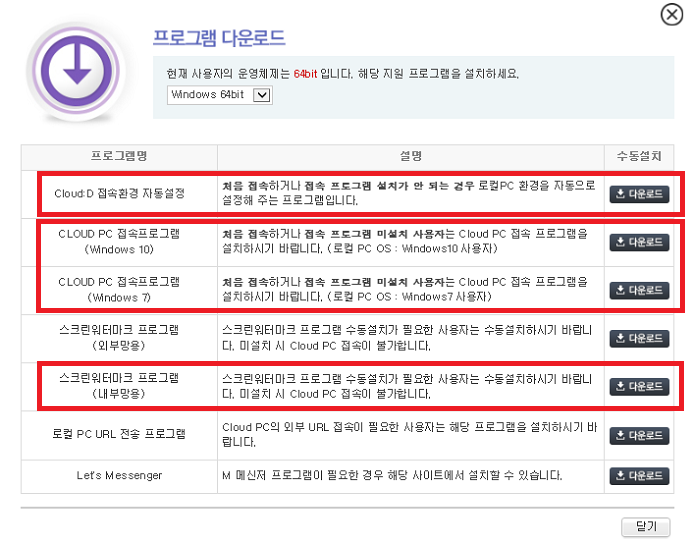695x544 pixels.
Task: Click the 프로그램 다운로드 title
Action: 219,38
